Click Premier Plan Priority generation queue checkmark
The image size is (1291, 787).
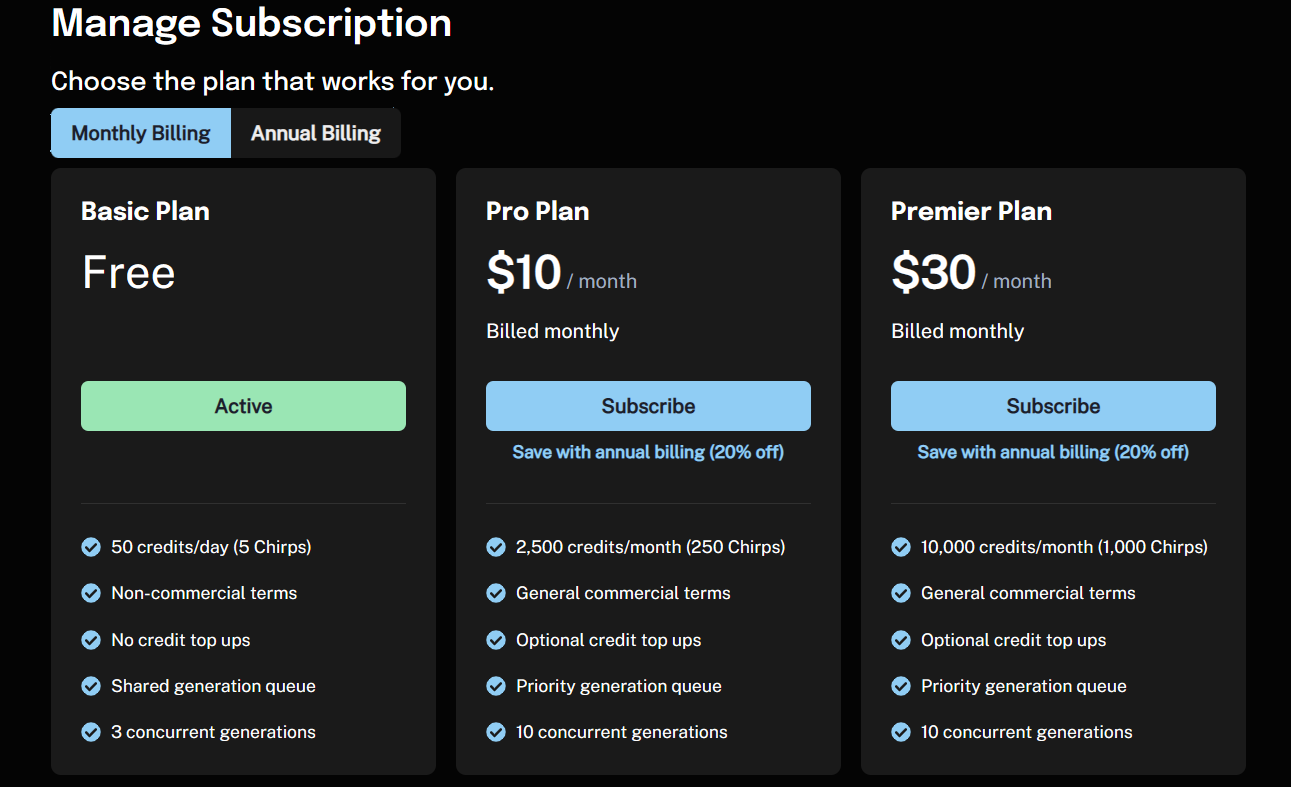tap(901, 686)
